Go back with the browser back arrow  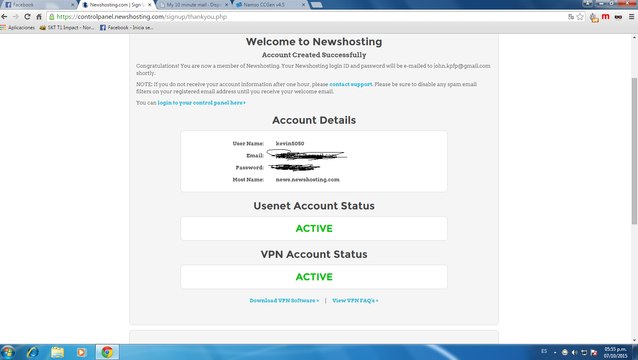point(4,17)
